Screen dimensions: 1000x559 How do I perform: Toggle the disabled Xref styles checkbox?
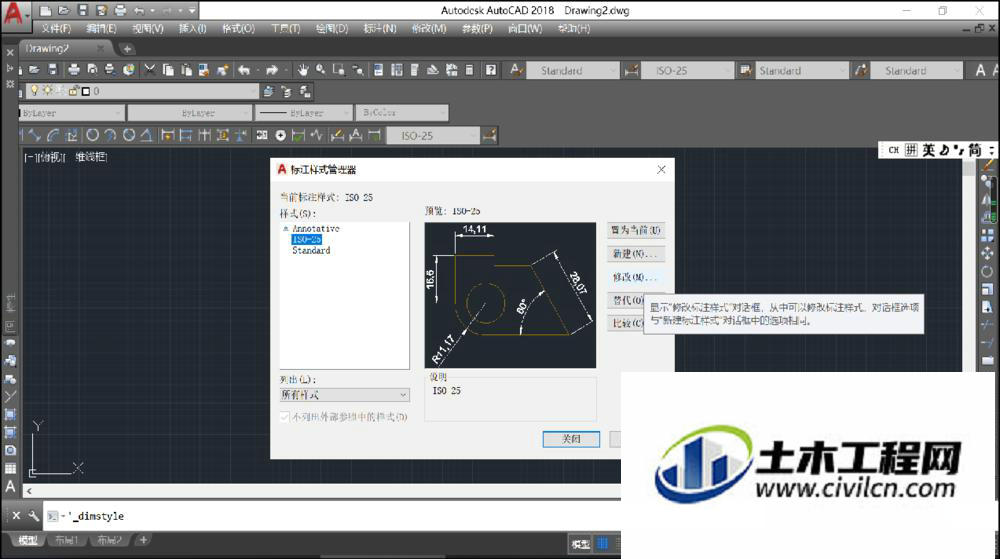tap(284, 417)
